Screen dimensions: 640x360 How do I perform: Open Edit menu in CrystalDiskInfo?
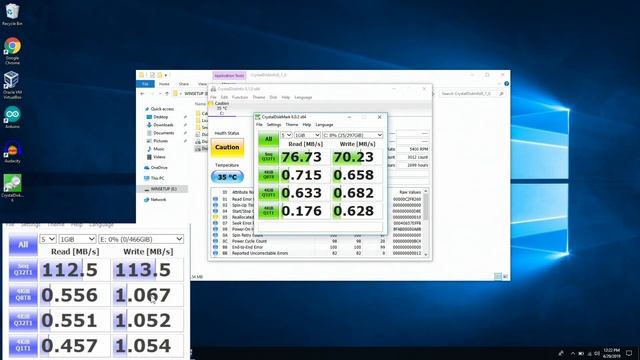224,97
